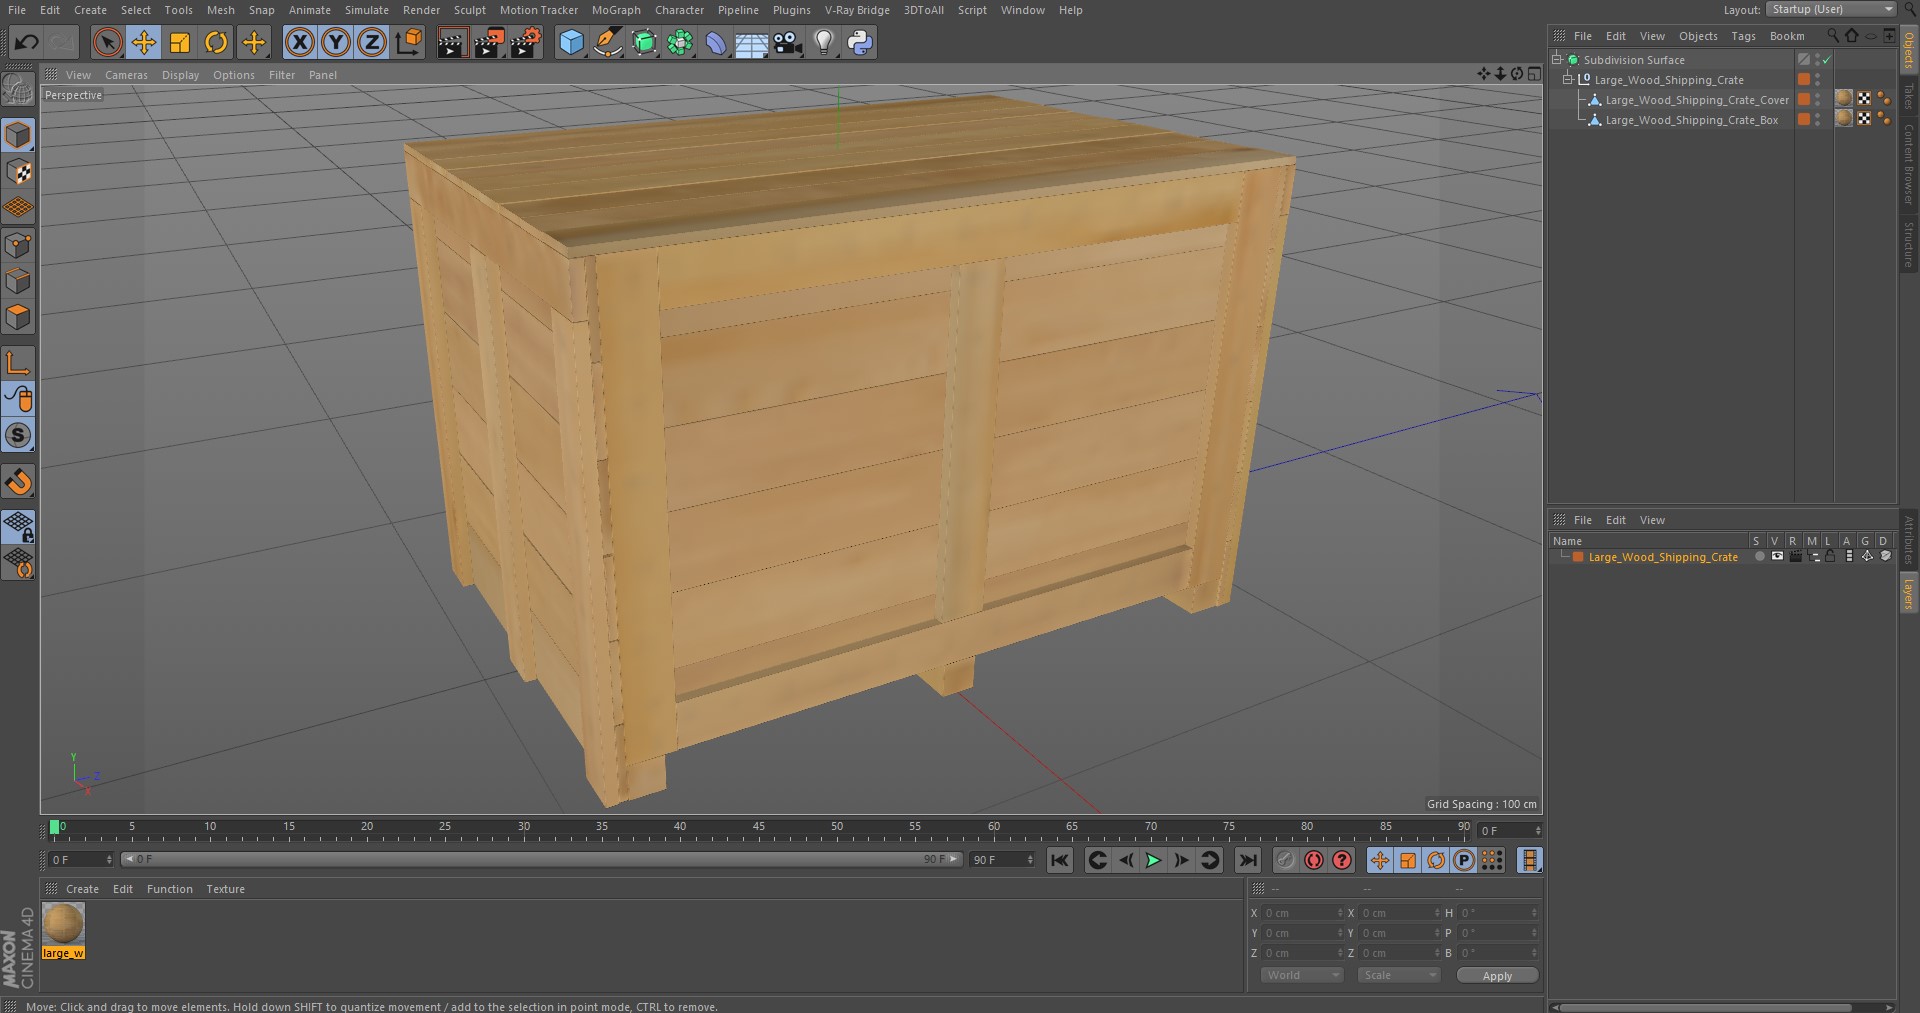Click the X position input field

click(1302, 913)
